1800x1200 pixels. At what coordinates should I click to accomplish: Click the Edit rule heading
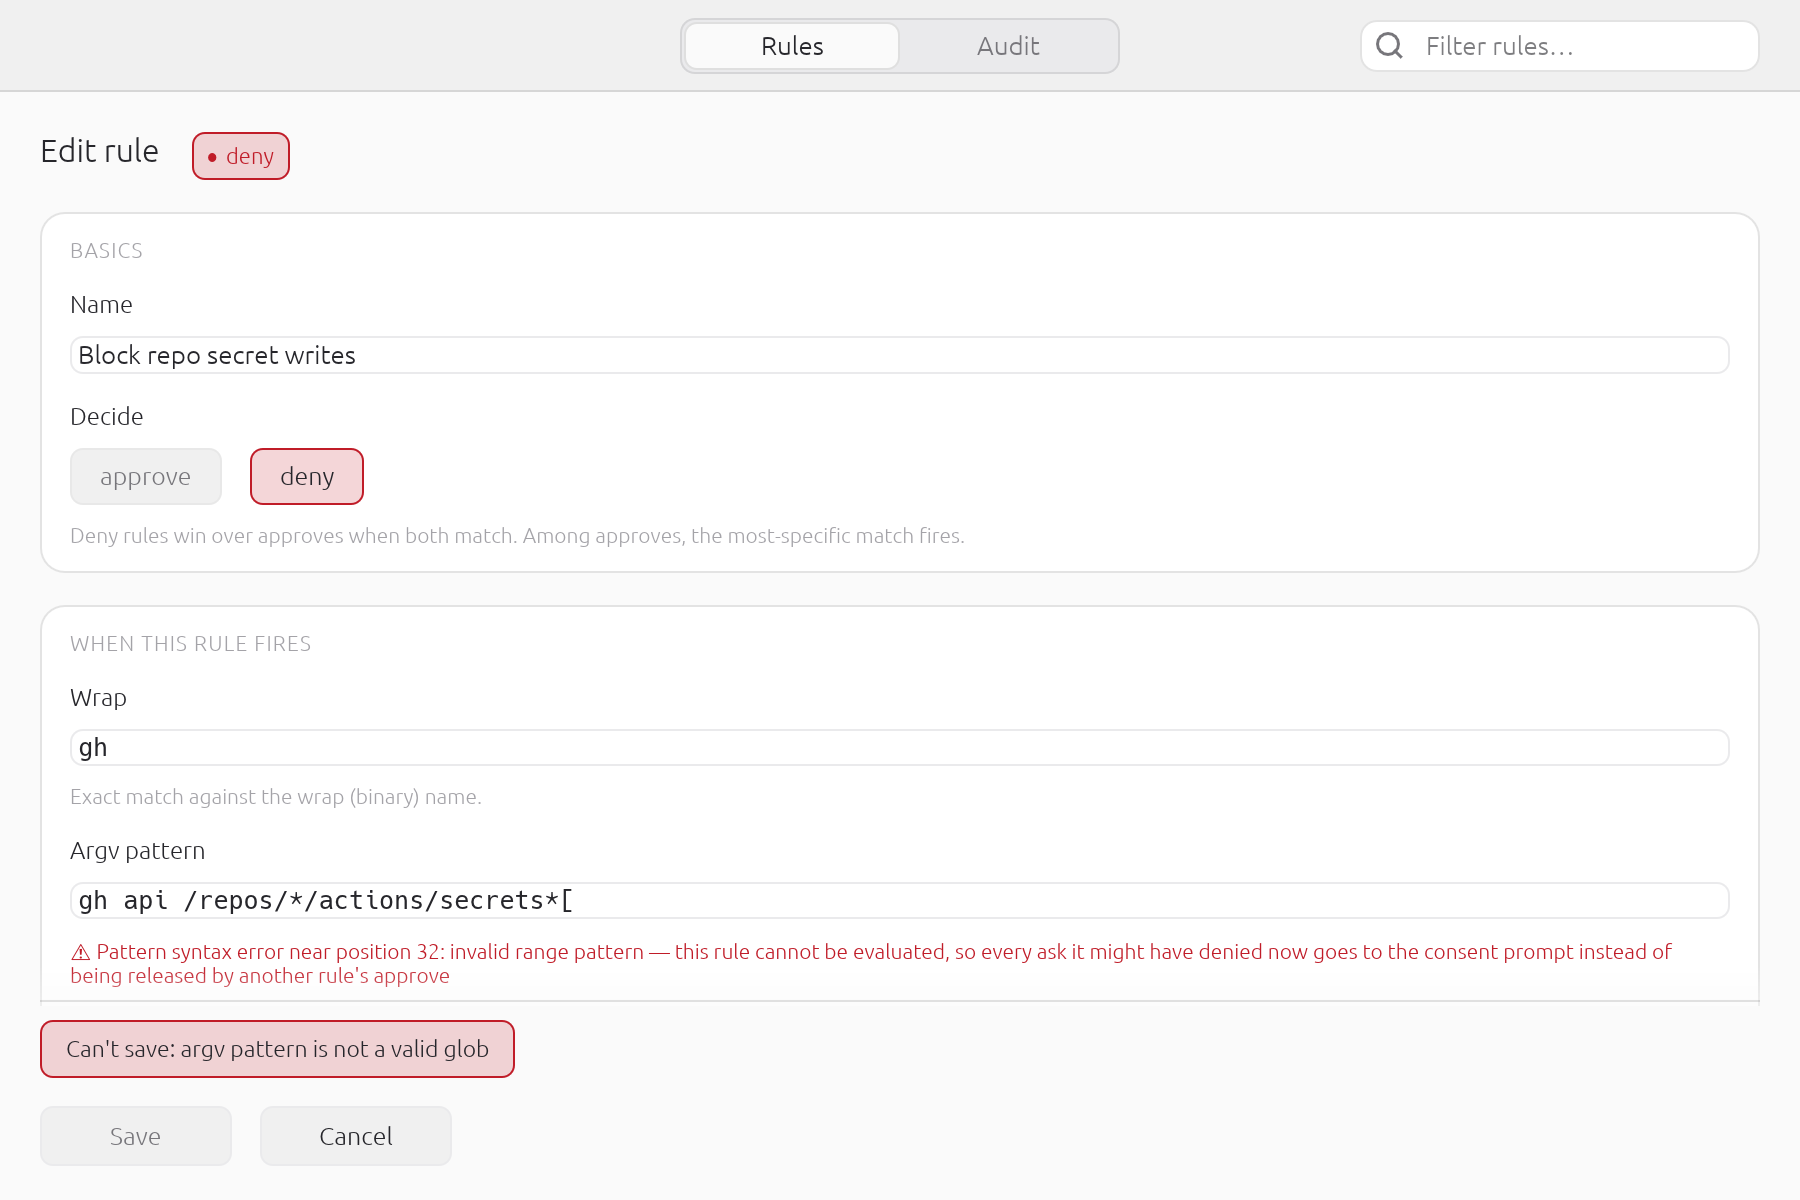[x=100, y=151]
